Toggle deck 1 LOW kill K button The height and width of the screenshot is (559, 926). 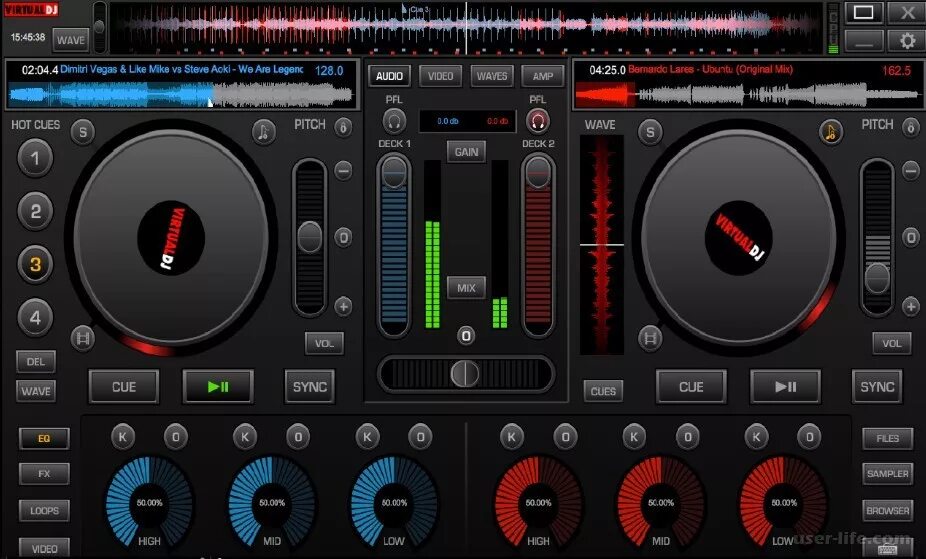[x=367, y=437]
